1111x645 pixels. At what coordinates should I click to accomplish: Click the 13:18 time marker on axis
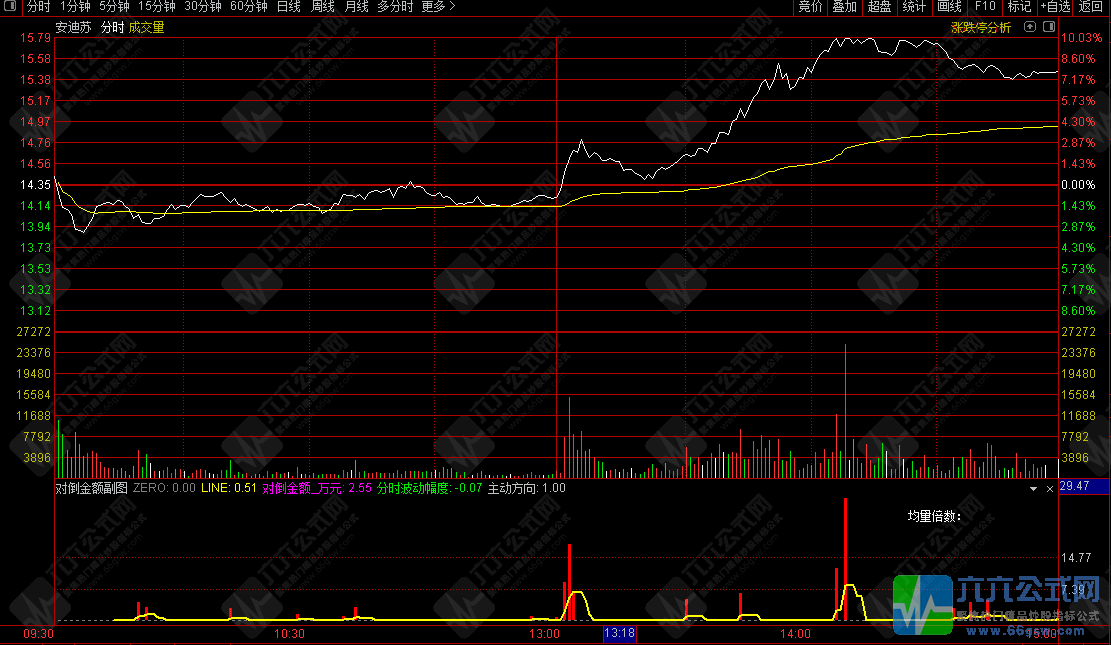point(619,633)
